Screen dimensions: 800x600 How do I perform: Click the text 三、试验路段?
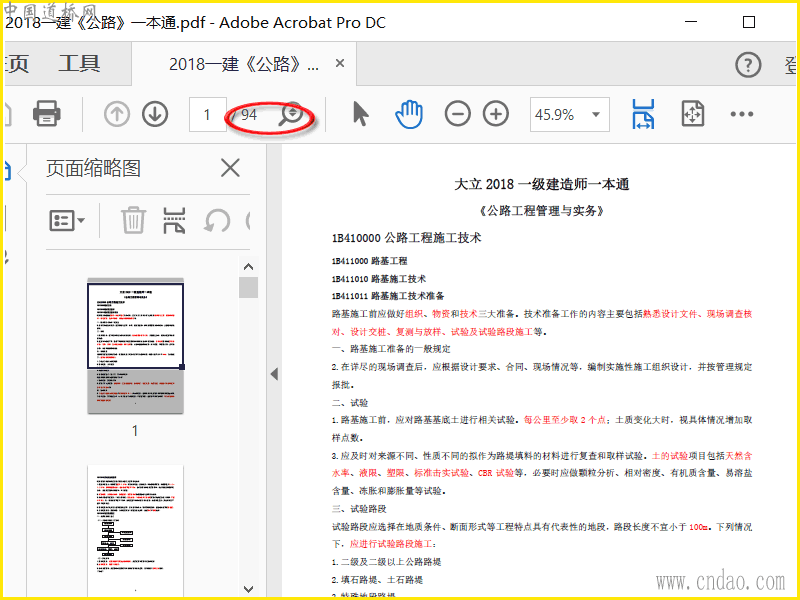pos(359,509)
